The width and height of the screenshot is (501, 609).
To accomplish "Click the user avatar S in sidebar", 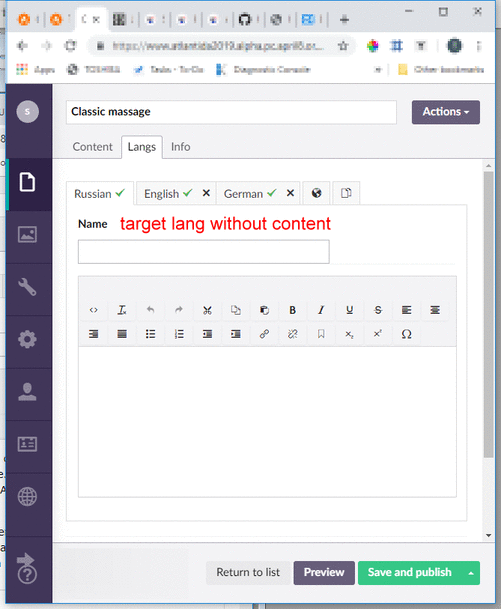I will tap(28, 111).
